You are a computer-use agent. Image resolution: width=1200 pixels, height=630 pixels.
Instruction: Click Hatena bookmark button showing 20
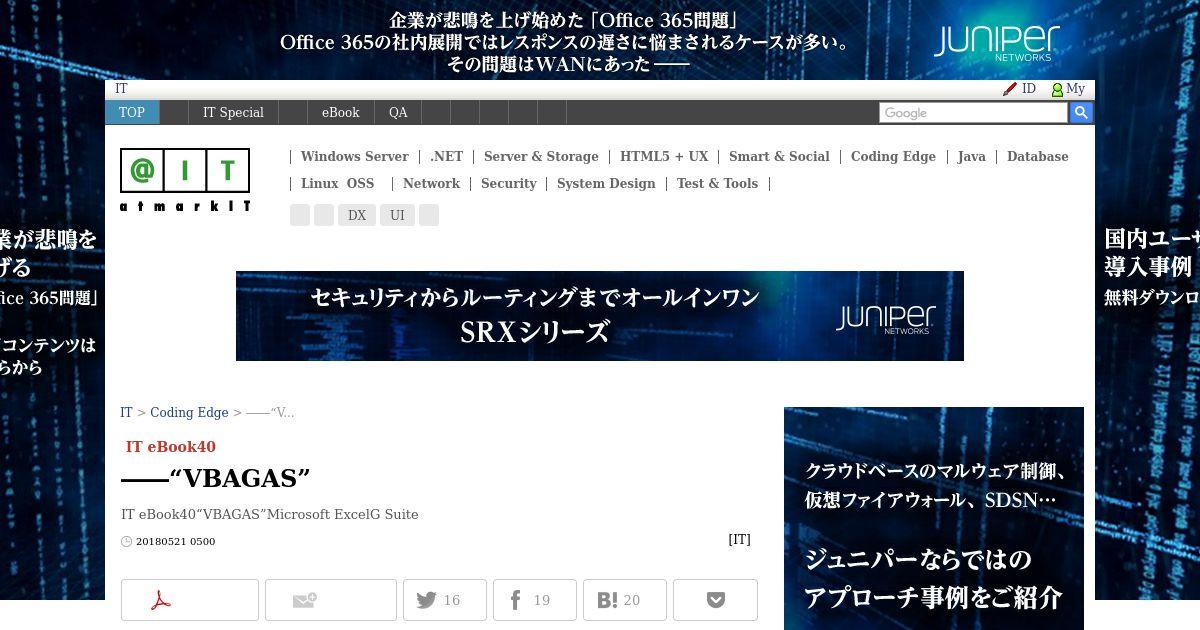pyautogui.click(x=625, y=600)
